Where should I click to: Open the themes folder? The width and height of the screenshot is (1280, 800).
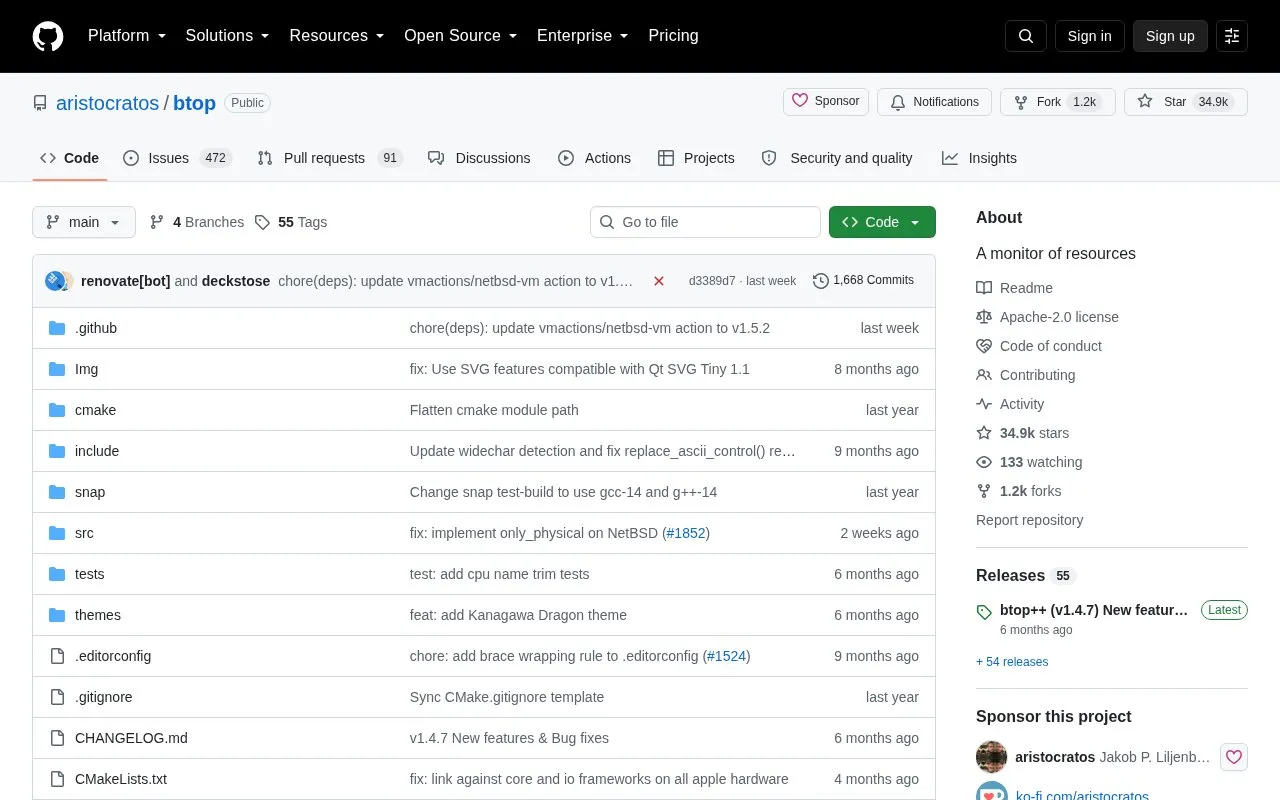(x=98, y=615)
